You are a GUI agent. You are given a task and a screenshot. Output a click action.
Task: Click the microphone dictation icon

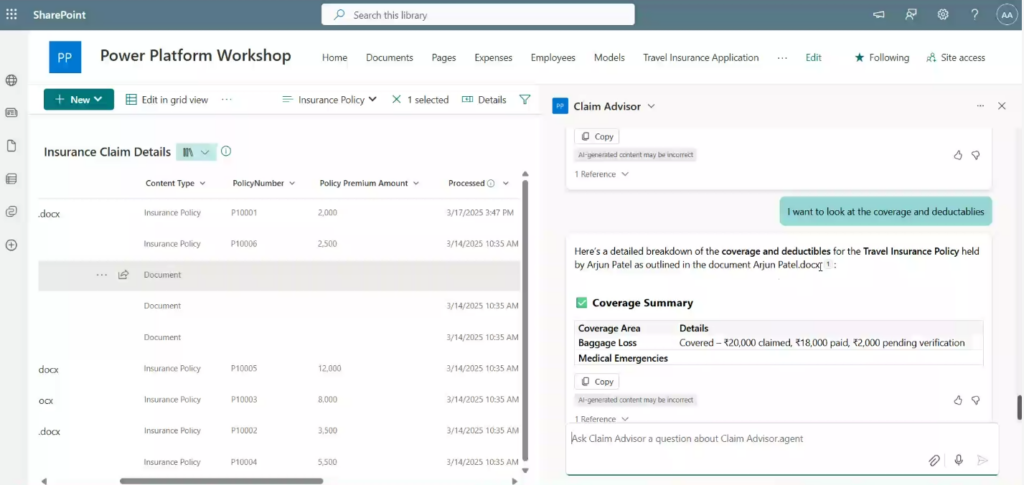click(958, 460)
